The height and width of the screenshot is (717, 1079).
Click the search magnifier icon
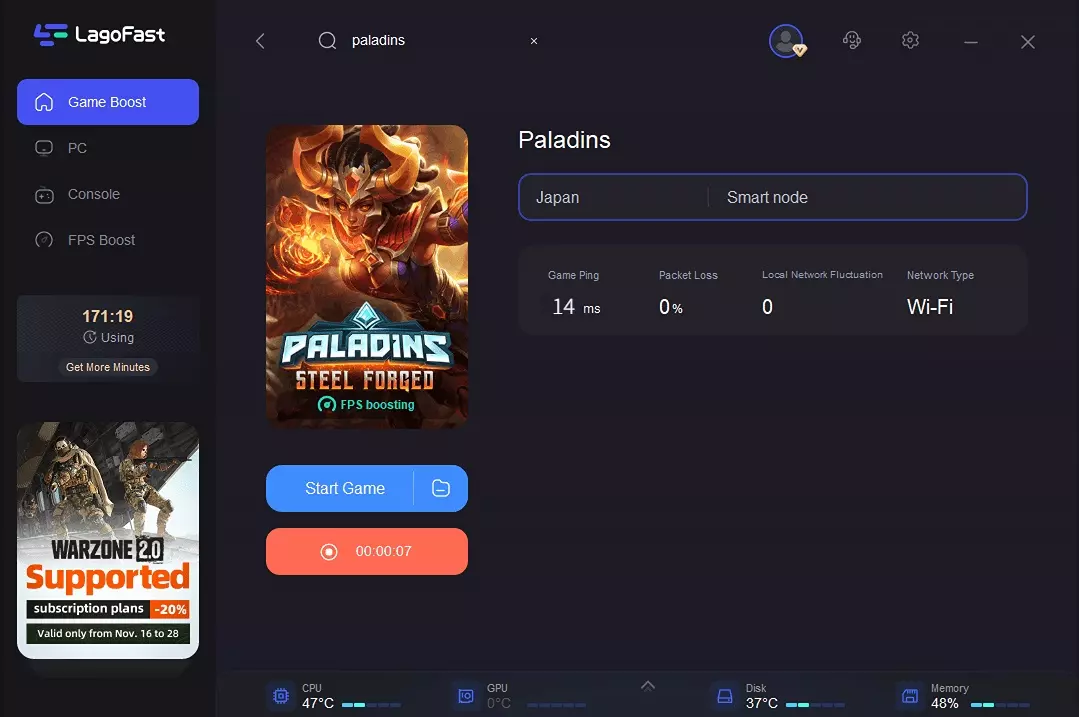click(x=328, y=41)
